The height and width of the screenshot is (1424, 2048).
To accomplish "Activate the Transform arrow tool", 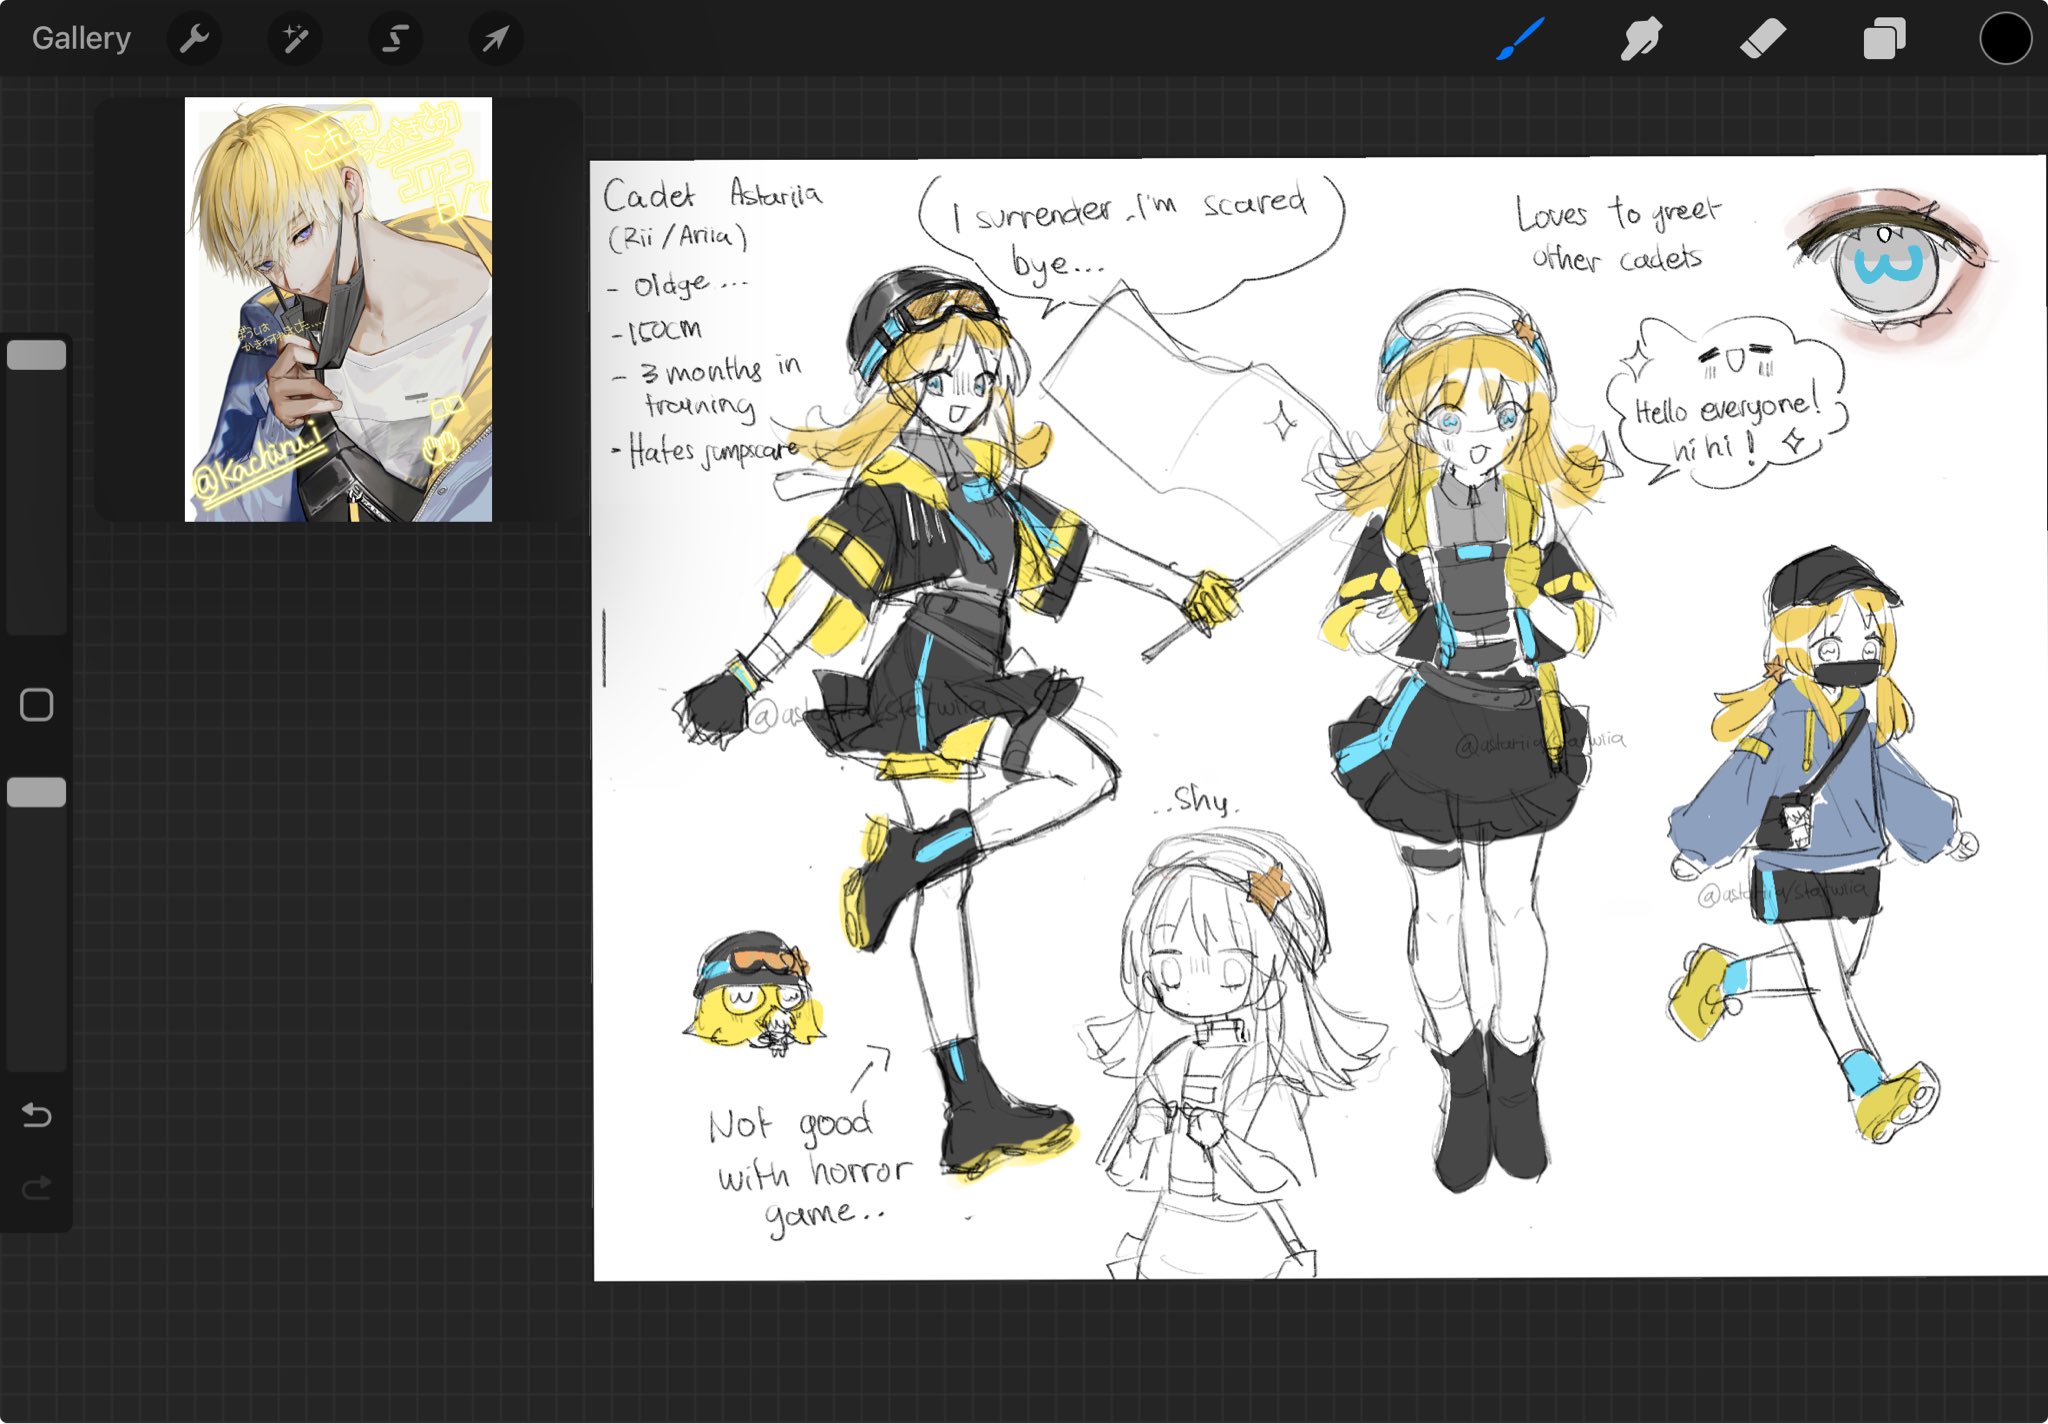I will click(x=496, y=39).
